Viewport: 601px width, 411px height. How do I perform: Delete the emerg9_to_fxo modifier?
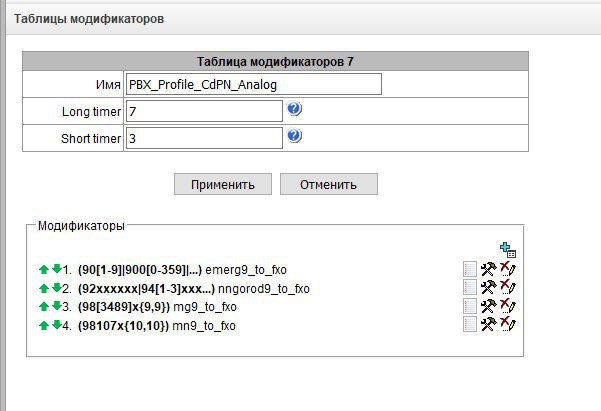[508, 269]
